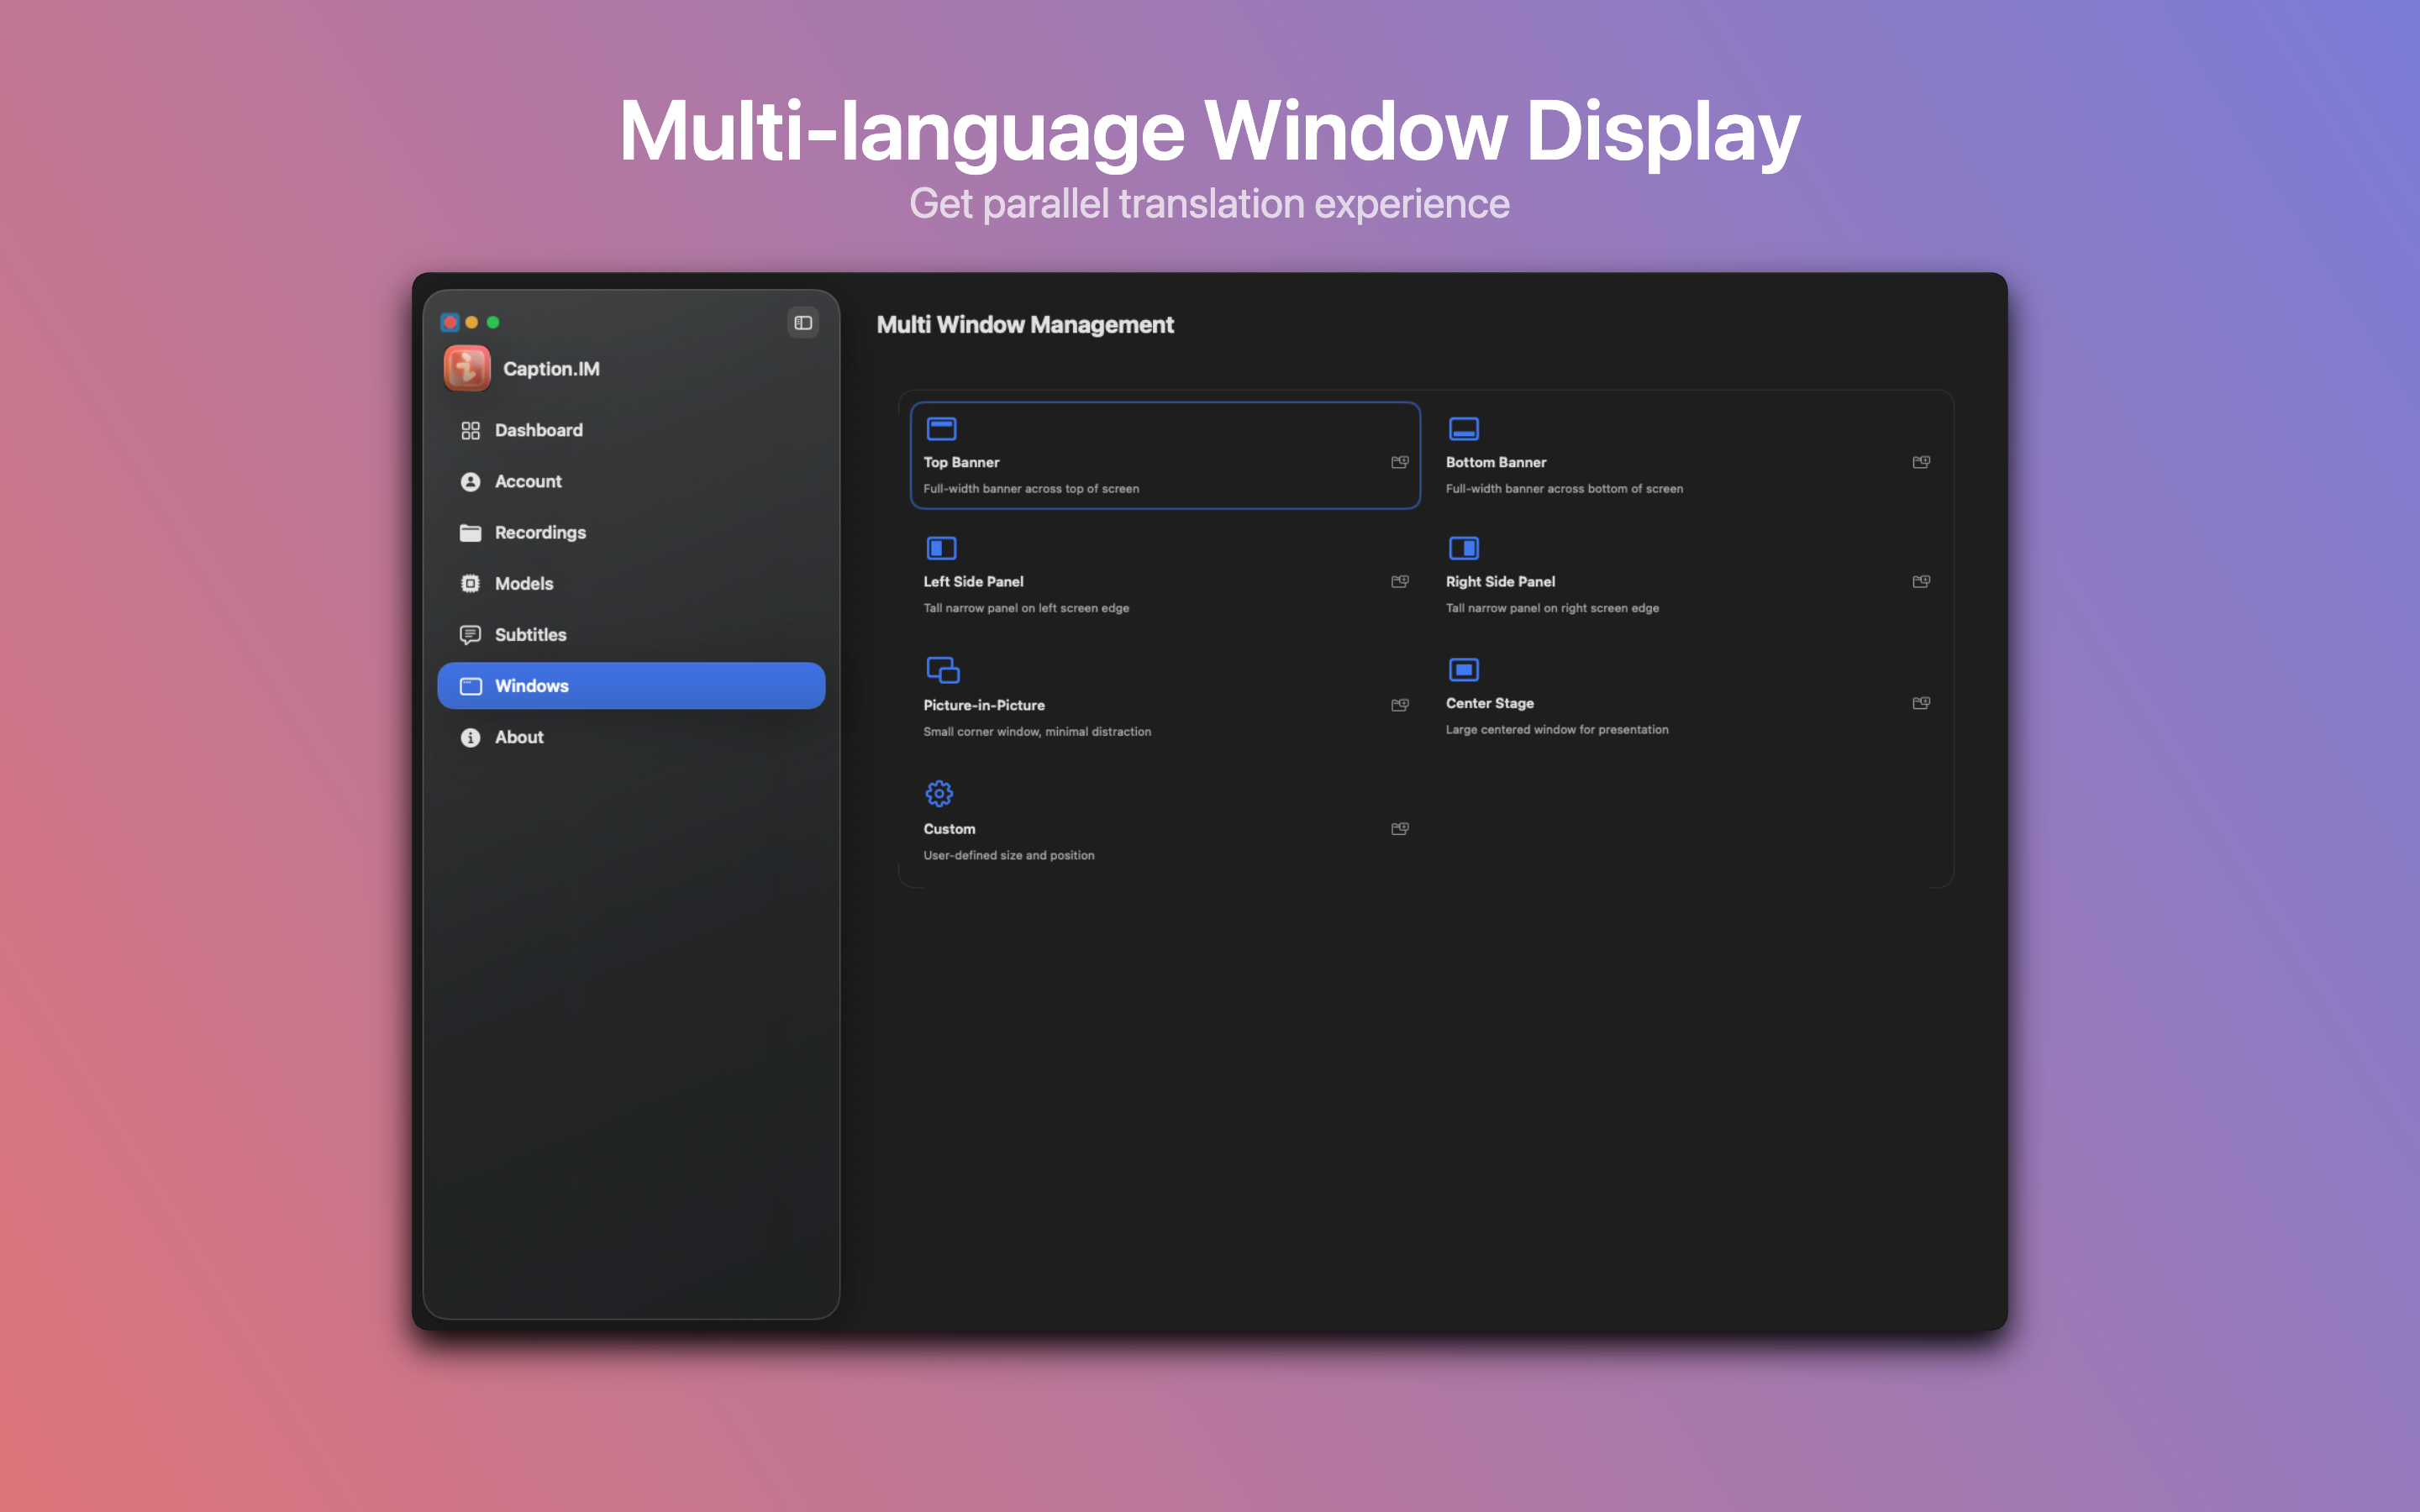Click the Picture-in-Picture layout icon
2420x1512 pixels.
pyautogui.click(x=942, y=670)
